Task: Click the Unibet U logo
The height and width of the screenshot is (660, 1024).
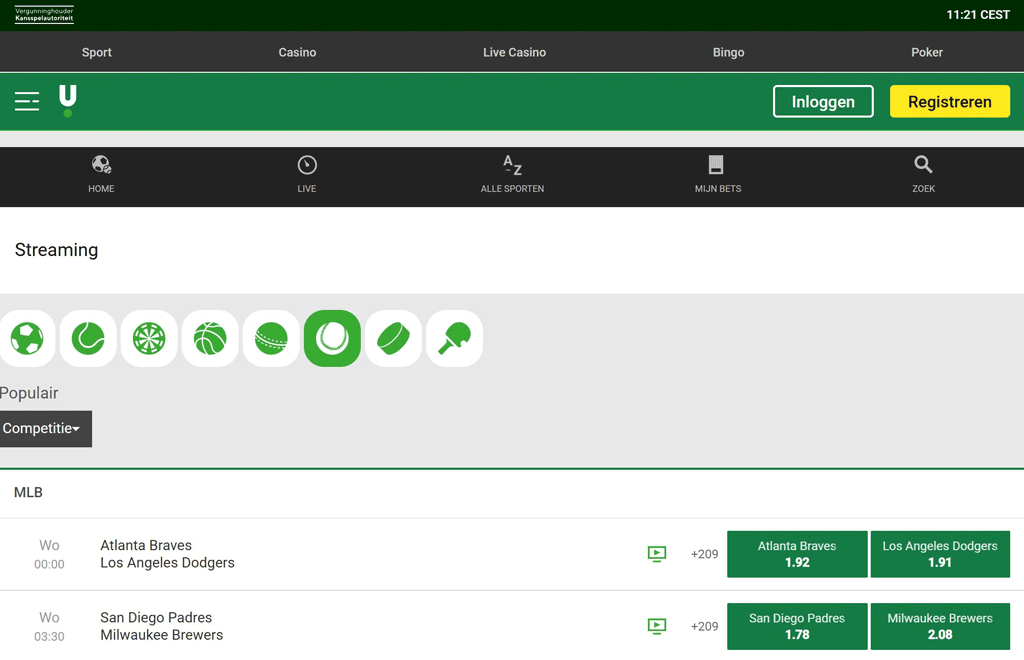Action: (x=67, y=101)
